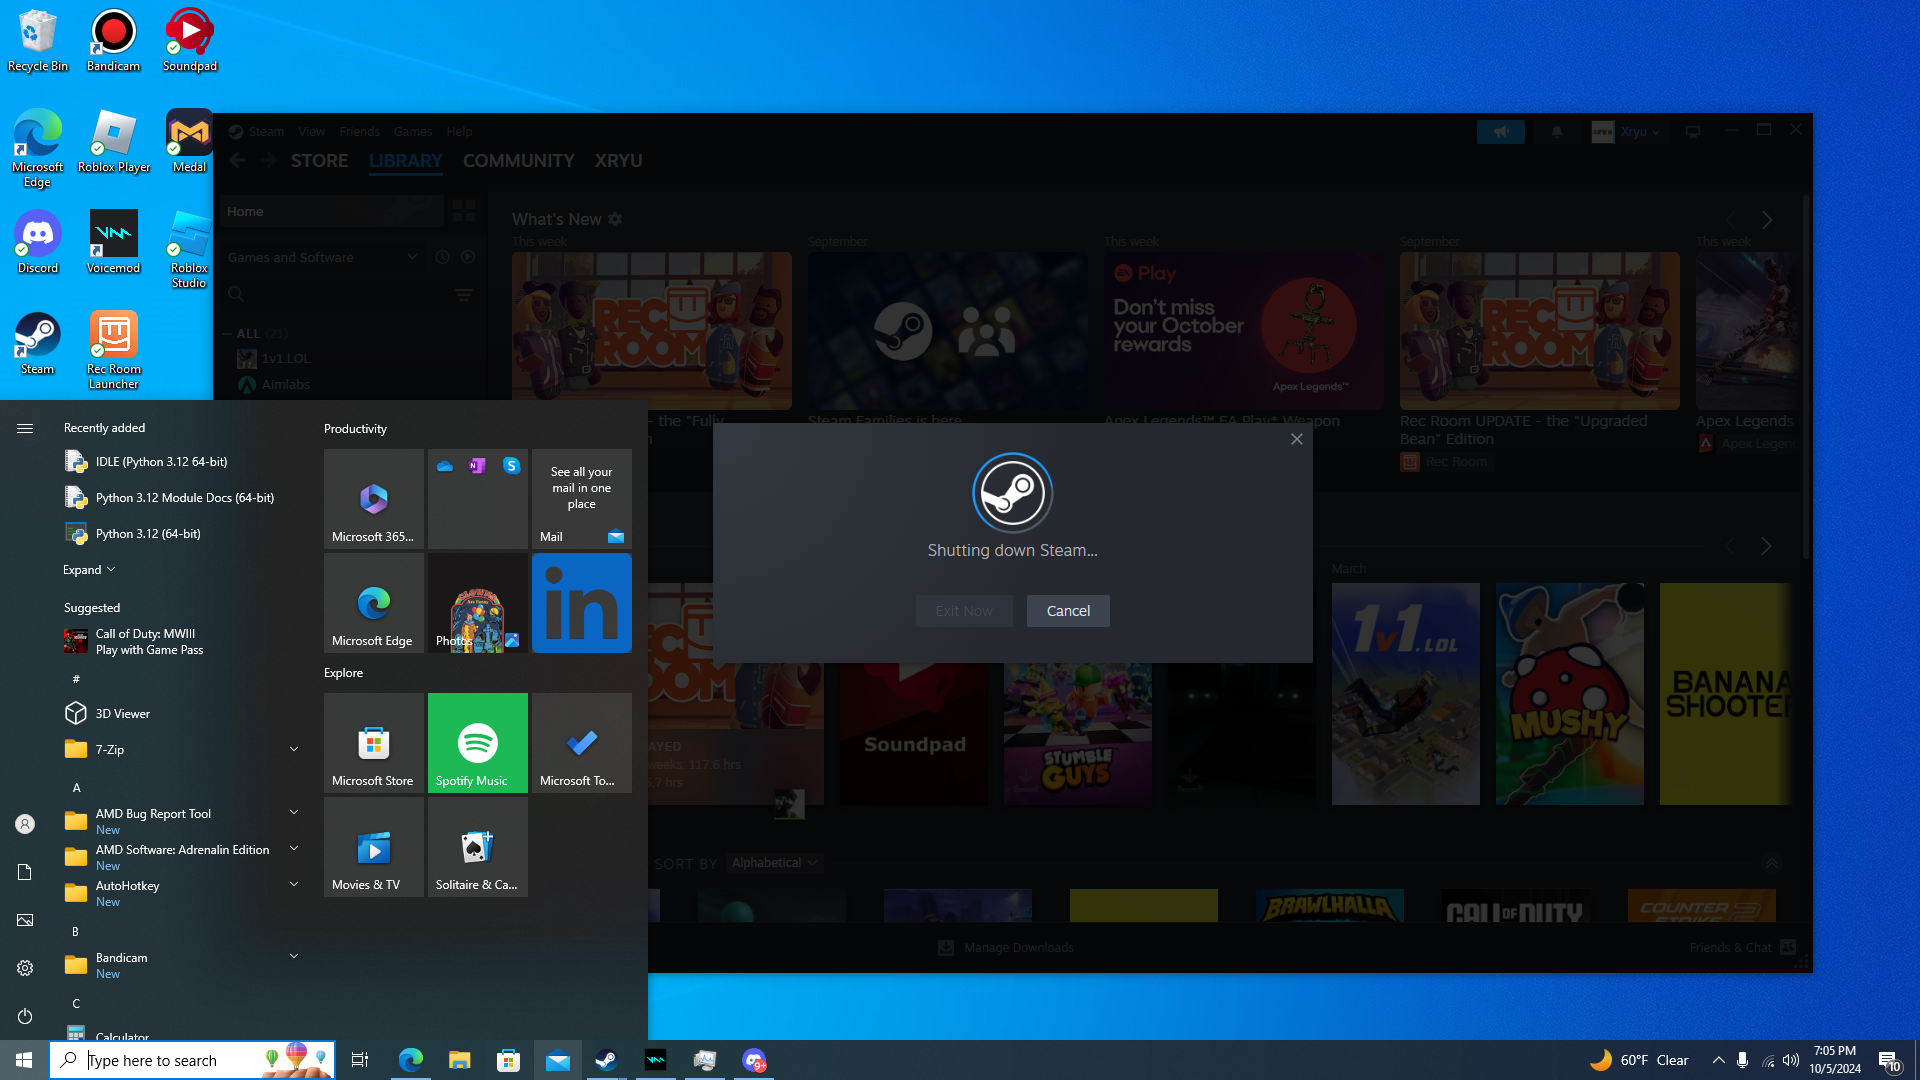Open IDLE (Python 3.12 64-bit) entry

point(161,462)
